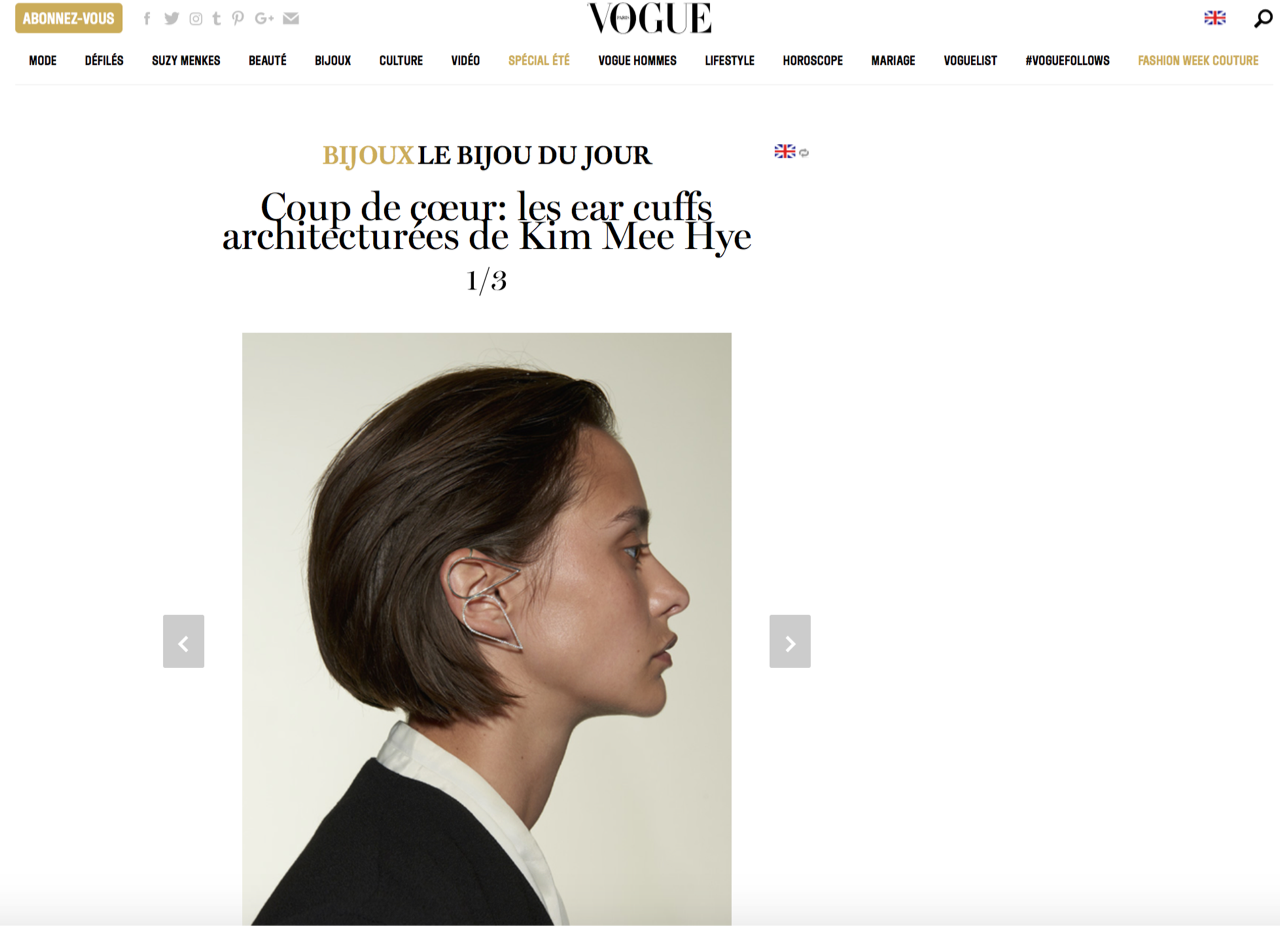The width and height of the screenshot is (1280, 926).
Task: Open the Tumblr icon
Action: (x=216, y=18)
